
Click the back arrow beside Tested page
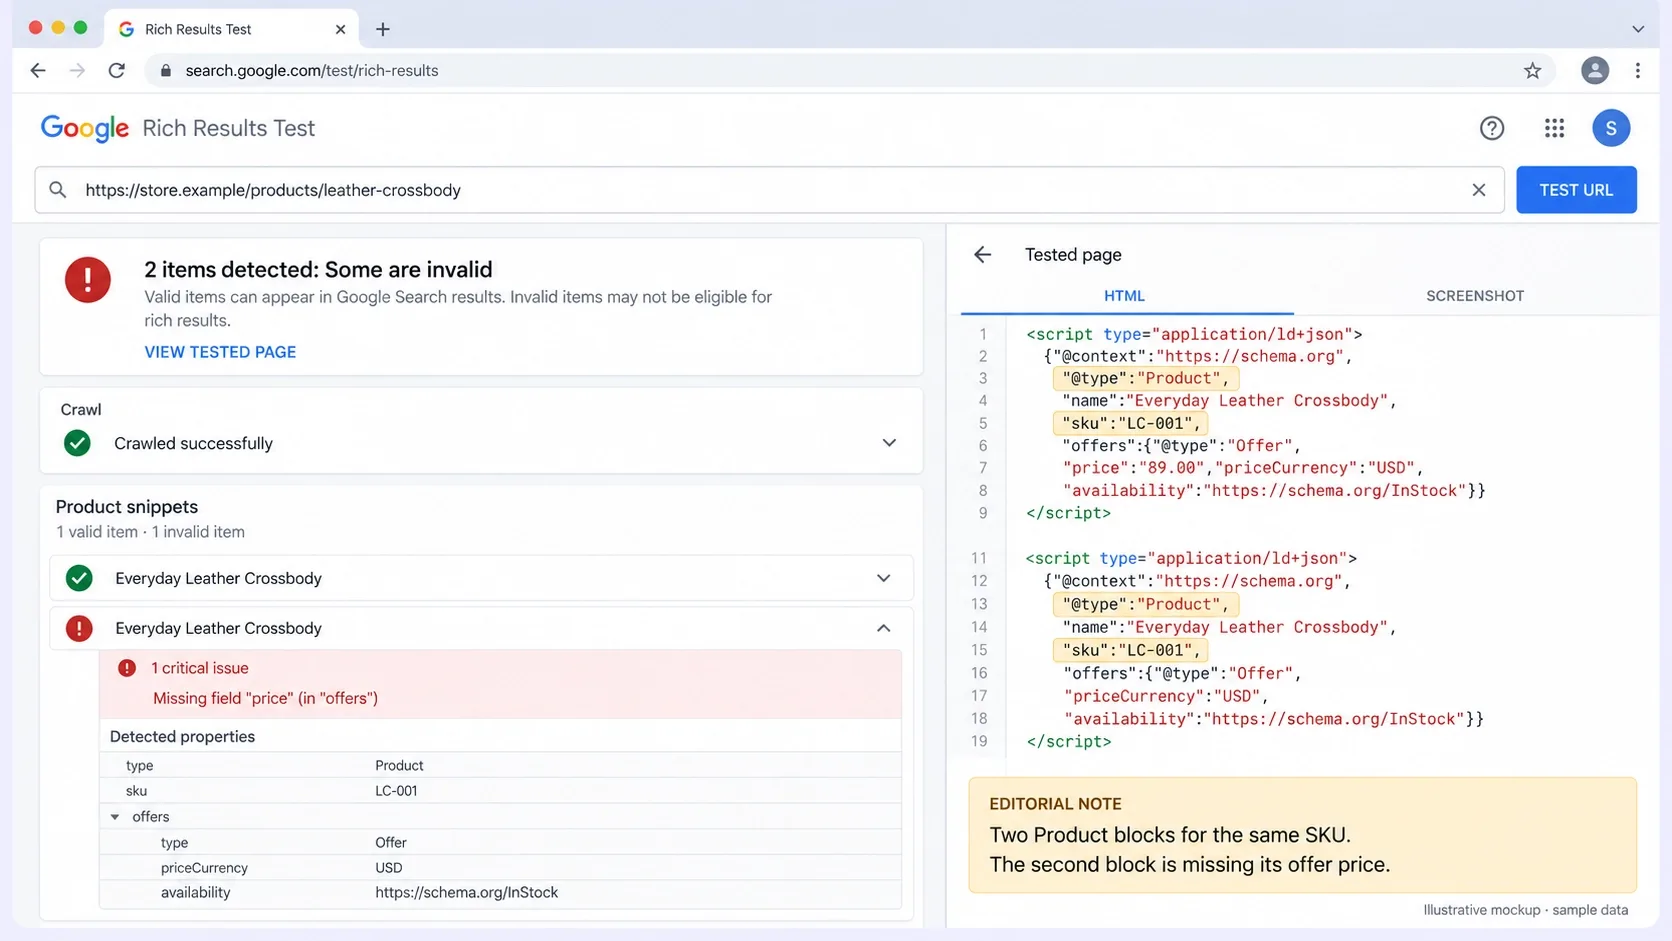983,255
